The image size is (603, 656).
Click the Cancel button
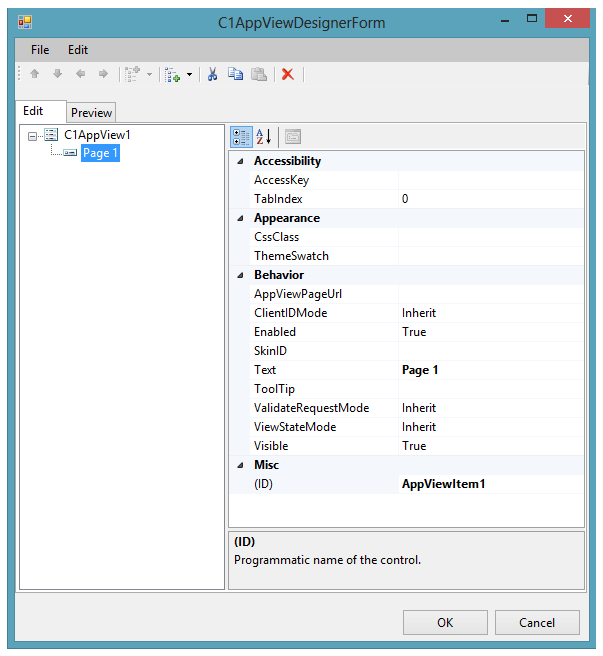pyautogui.click(x=537, y=623)
